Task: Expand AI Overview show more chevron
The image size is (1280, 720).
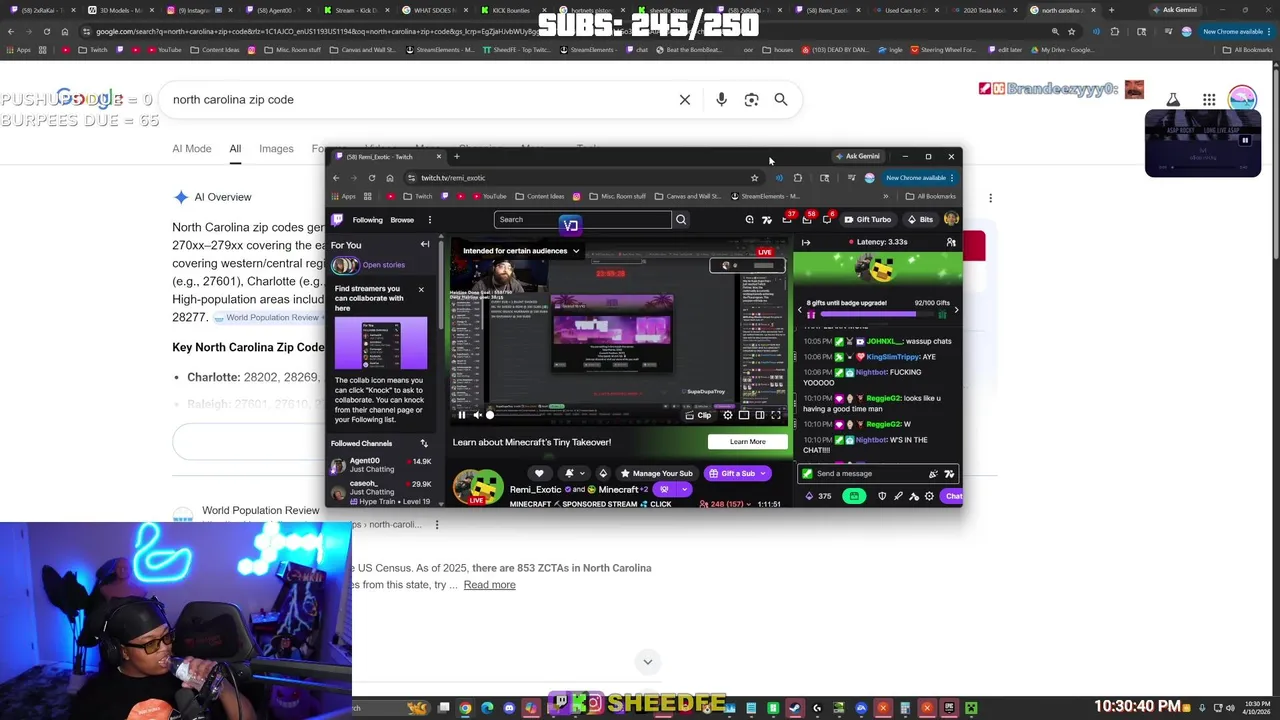Action: point(648,662)
